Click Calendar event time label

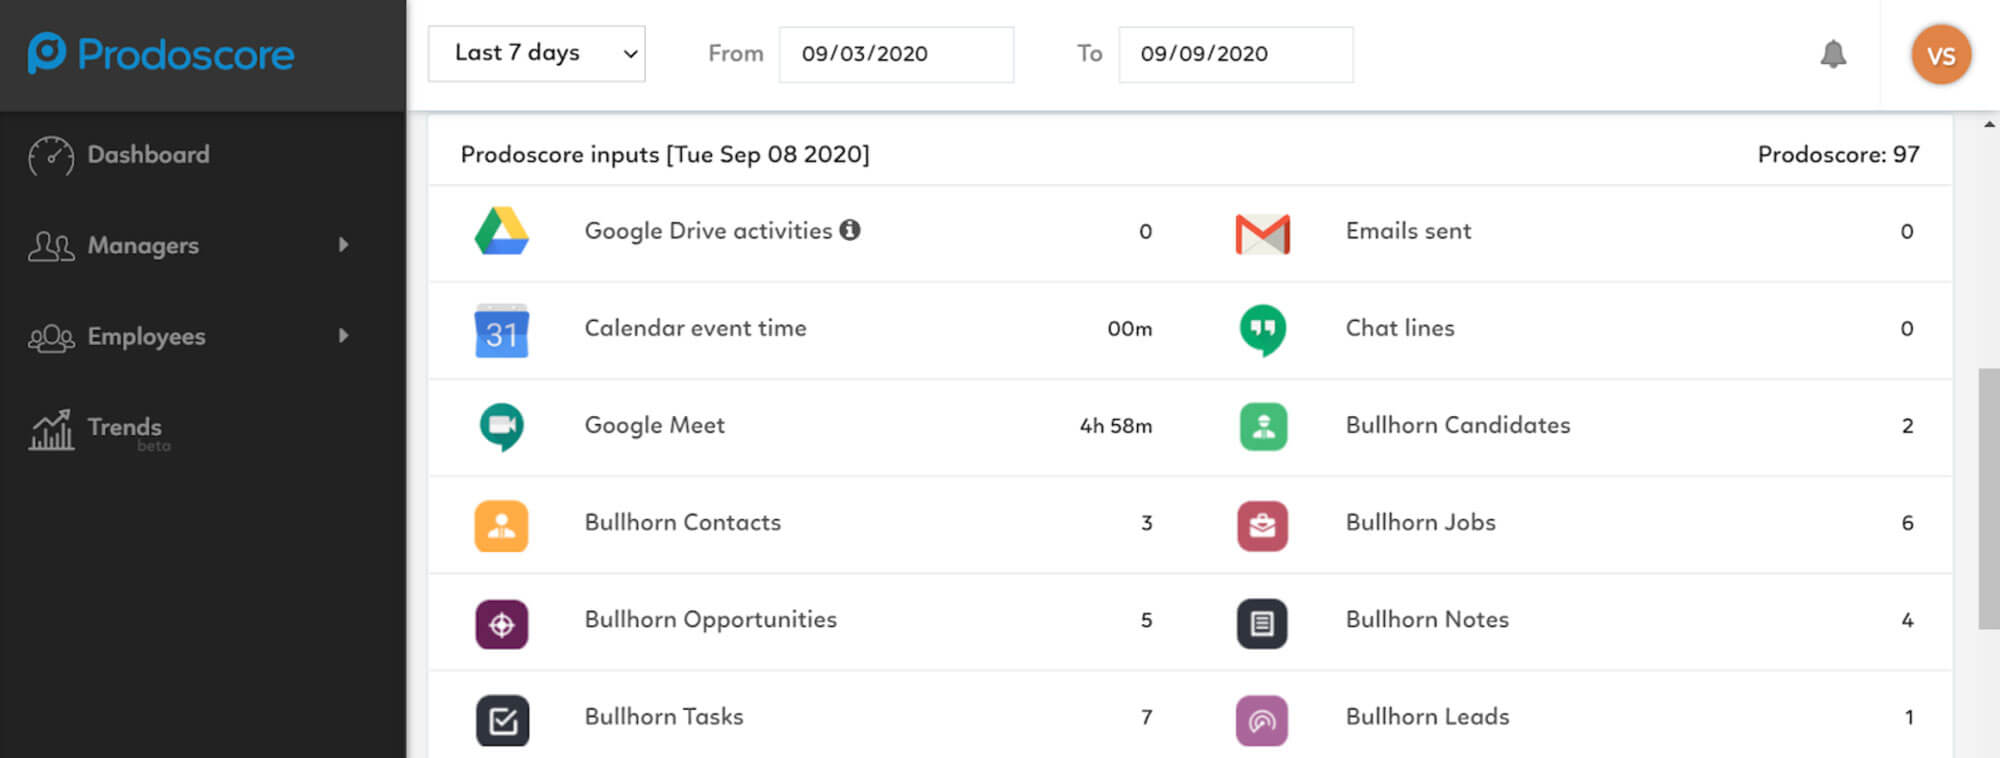[695, 327]
